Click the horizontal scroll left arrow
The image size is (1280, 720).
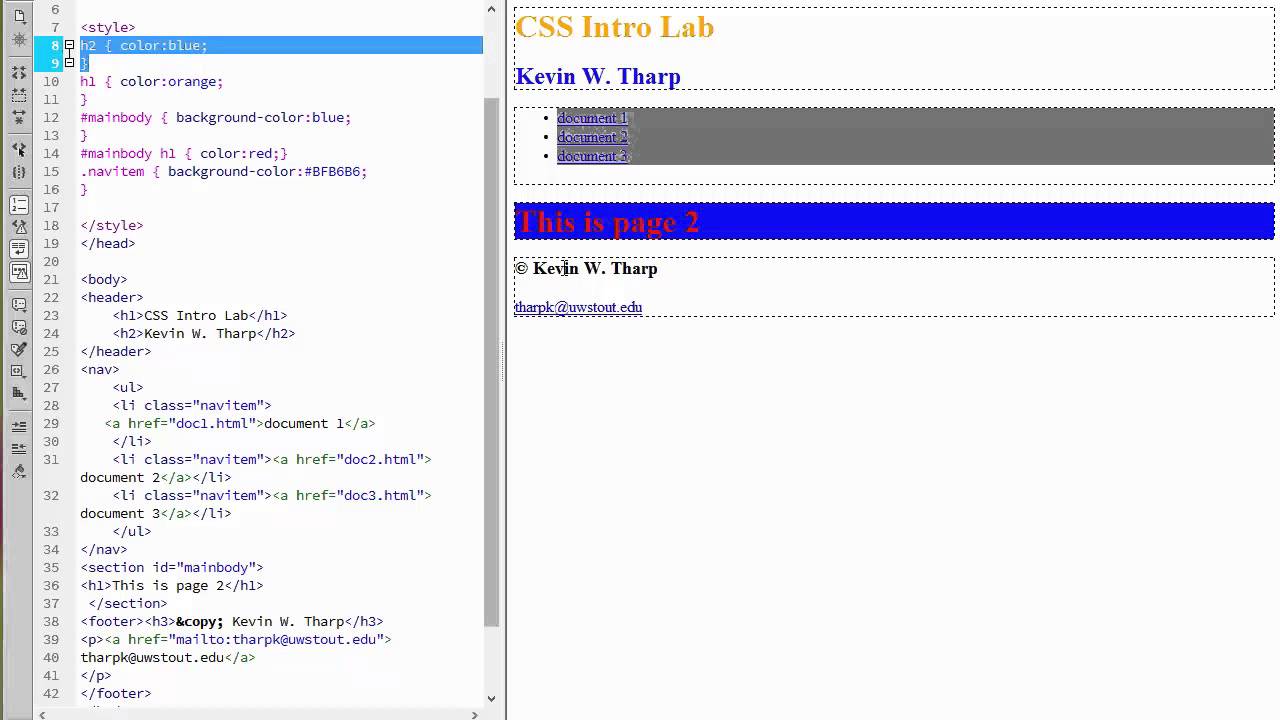(42, 714)
